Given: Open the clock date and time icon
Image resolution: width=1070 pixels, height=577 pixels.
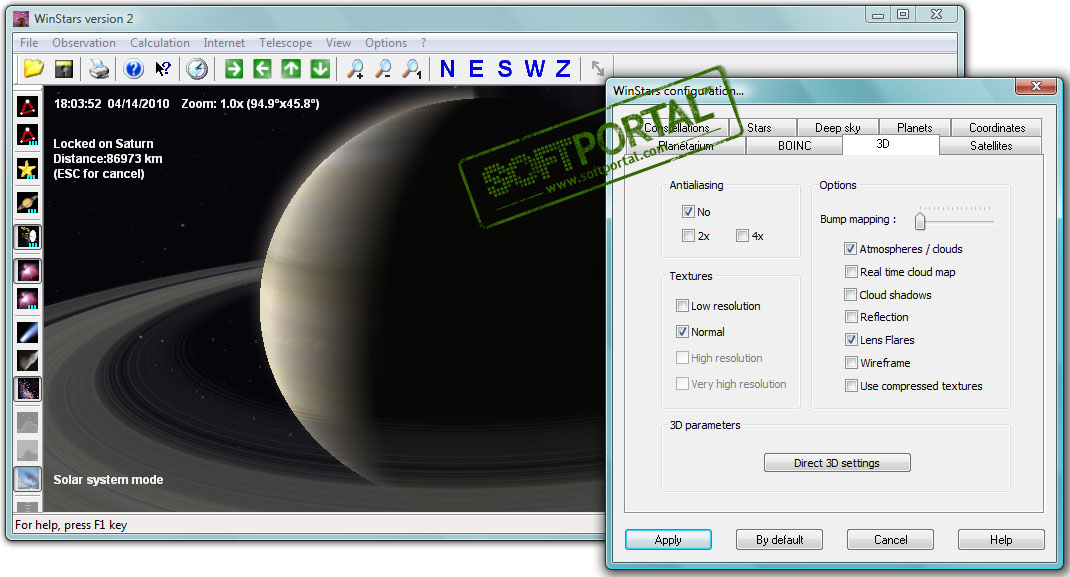Looking at the screenshot, I should (197, 69).
